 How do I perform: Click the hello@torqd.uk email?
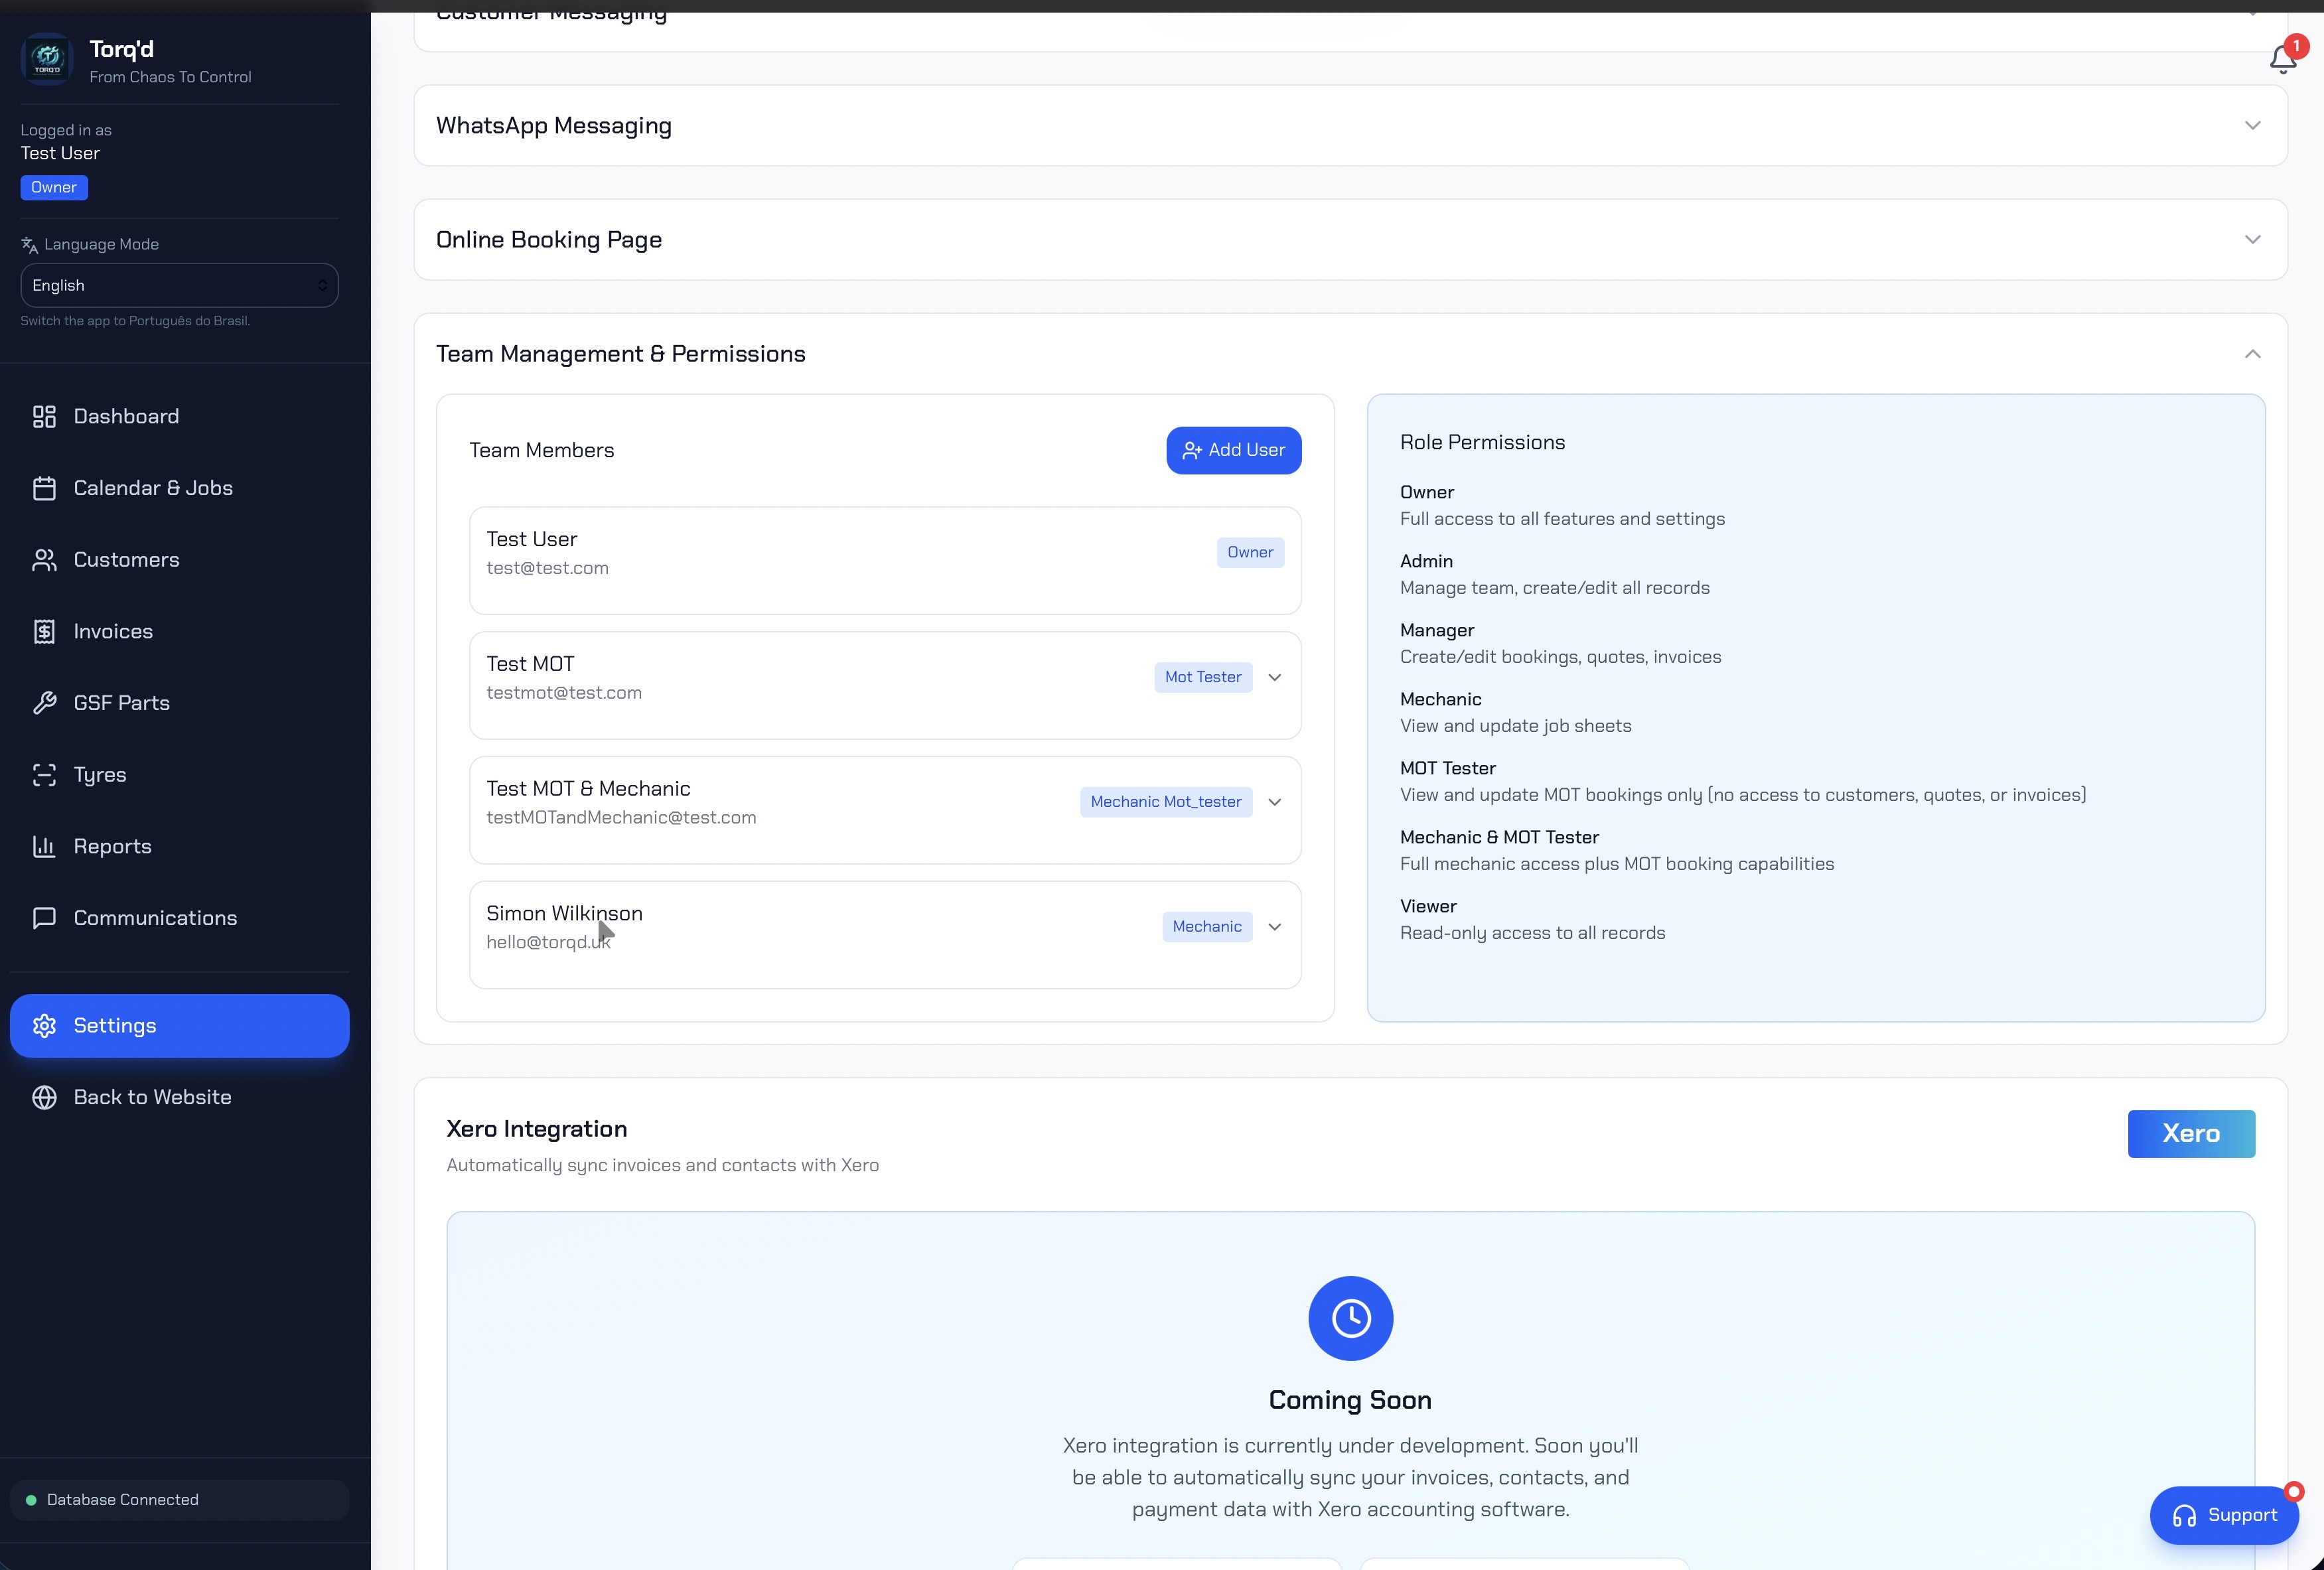[548, 943]
